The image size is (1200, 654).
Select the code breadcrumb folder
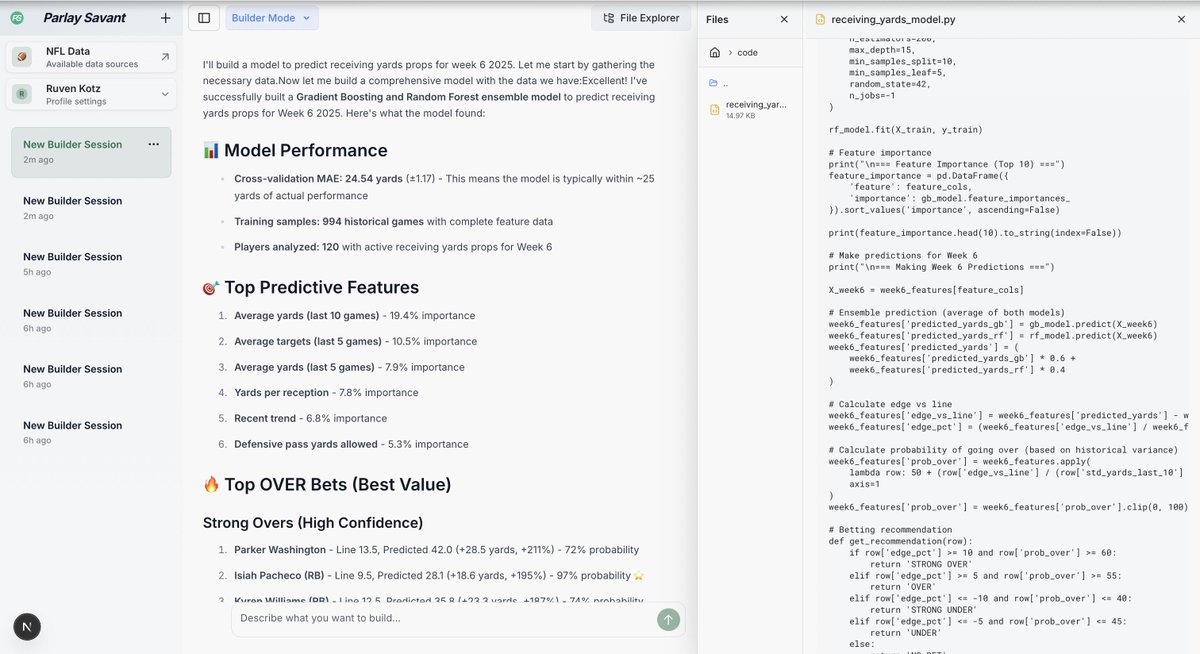point(747,52)
